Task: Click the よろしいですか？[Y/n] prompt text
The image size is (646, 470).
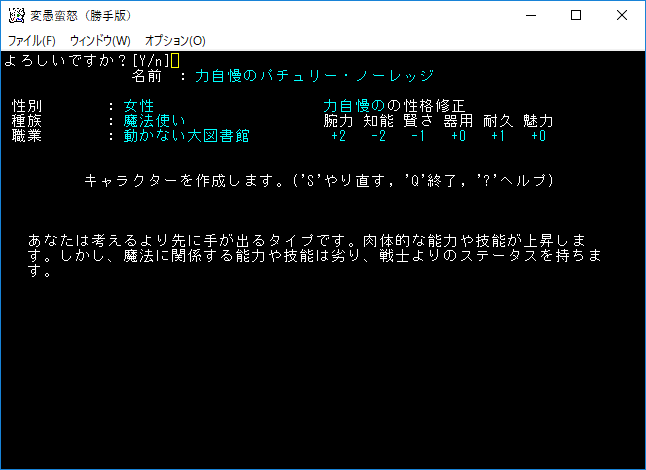Action: 87,61
